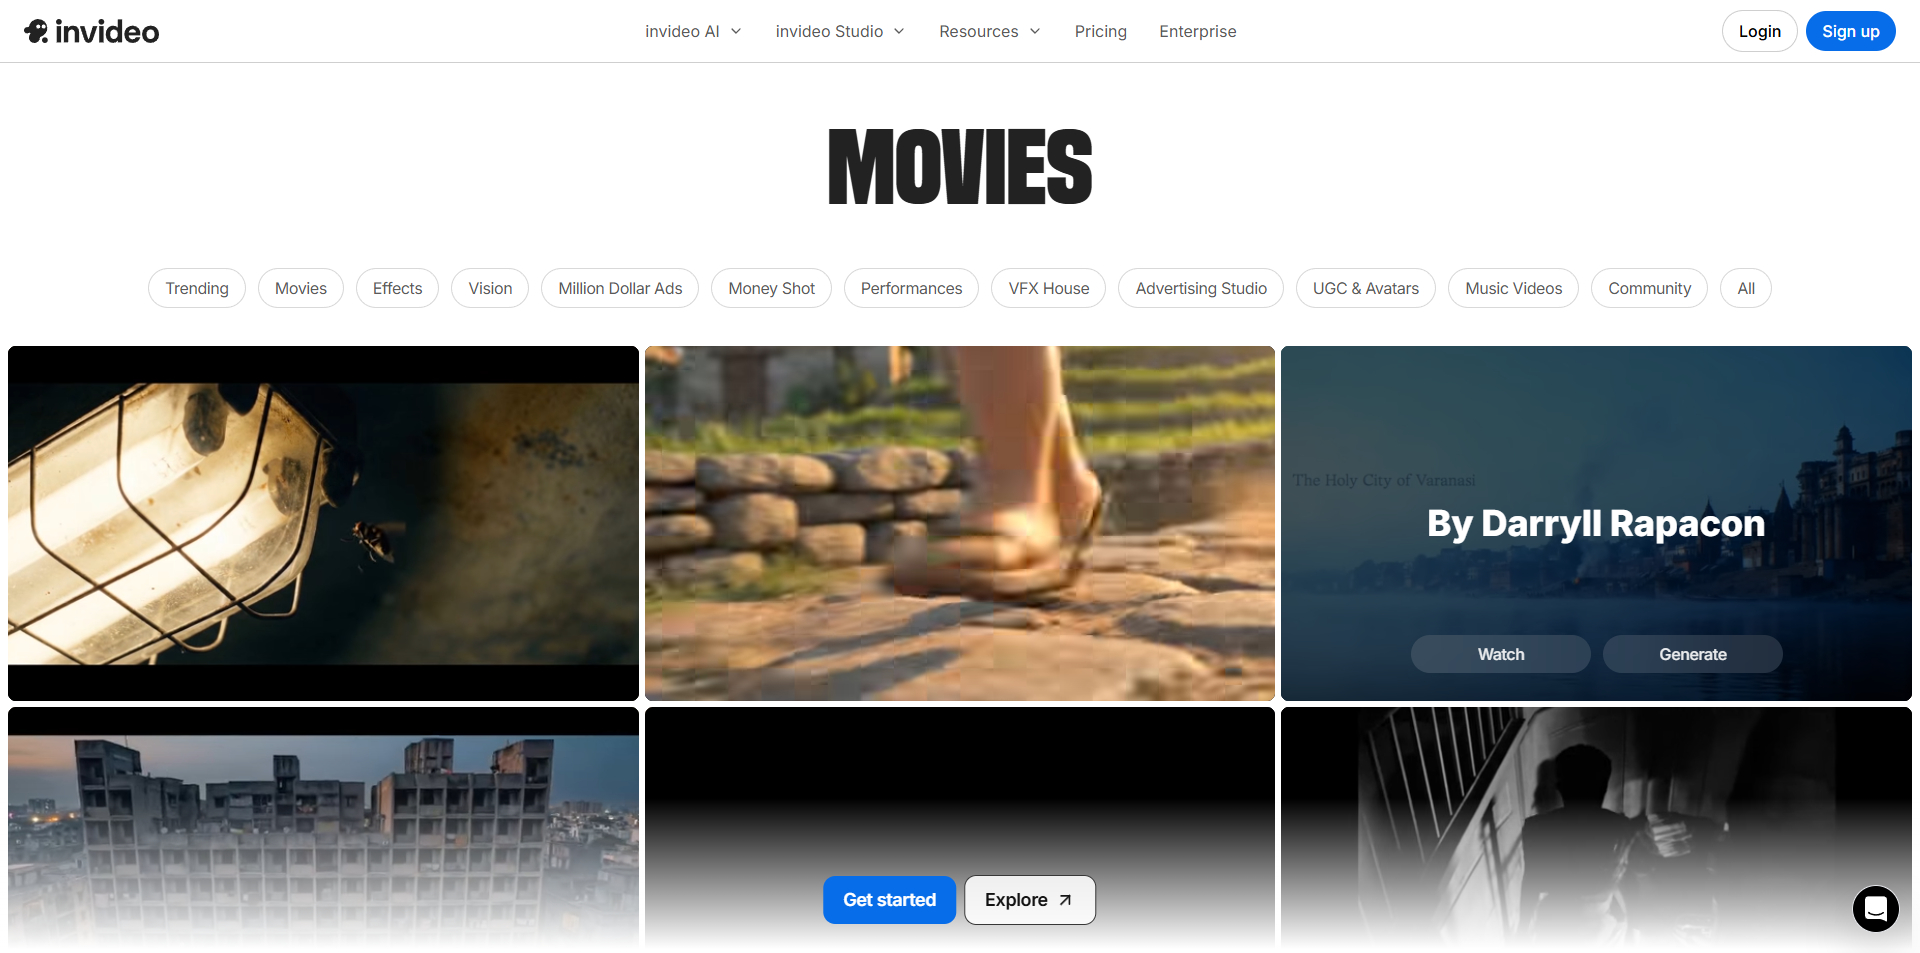1920x953 pixels.
Task: Open the Pricing page
Action: pos(1100,31)
